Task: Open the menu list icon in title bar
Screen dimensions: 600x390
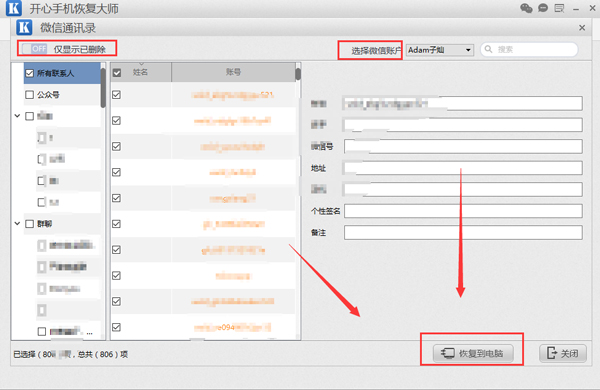Action: (559, 8)
